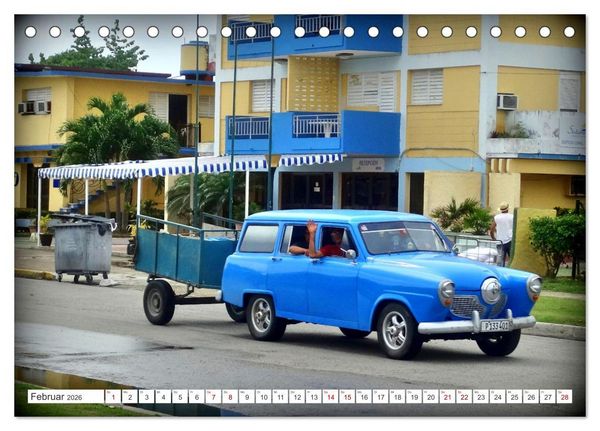Select day 27 in the calendar strip
Image resolution: width=600 pixels, height=431 pixels.
(548, 397)
